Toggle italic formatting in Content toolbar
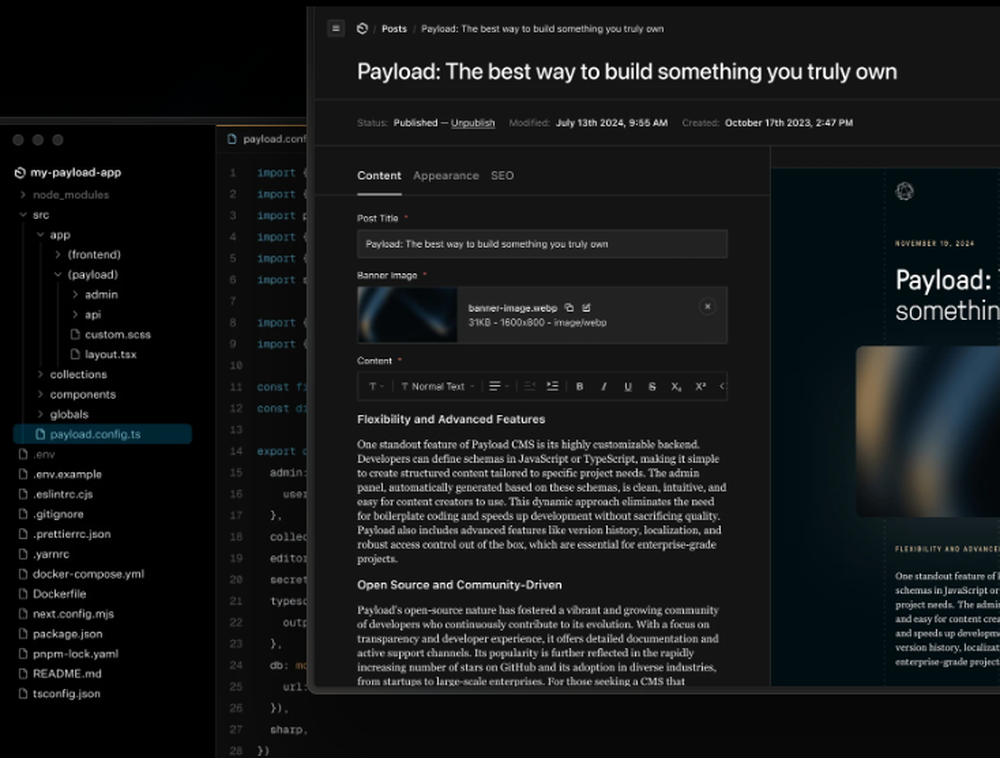The width and height of the screenshot is (1000, 758). click(603, 386)
